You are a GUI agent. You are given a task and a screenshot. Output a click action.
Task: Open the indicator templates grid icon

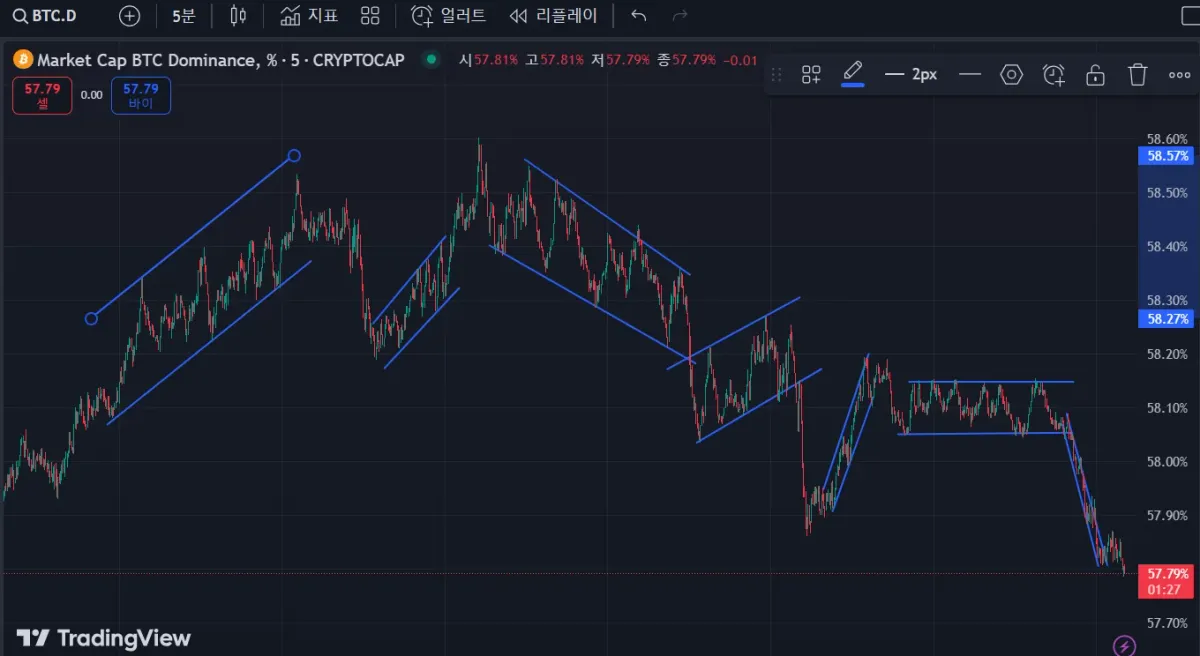tap(371, 16)
